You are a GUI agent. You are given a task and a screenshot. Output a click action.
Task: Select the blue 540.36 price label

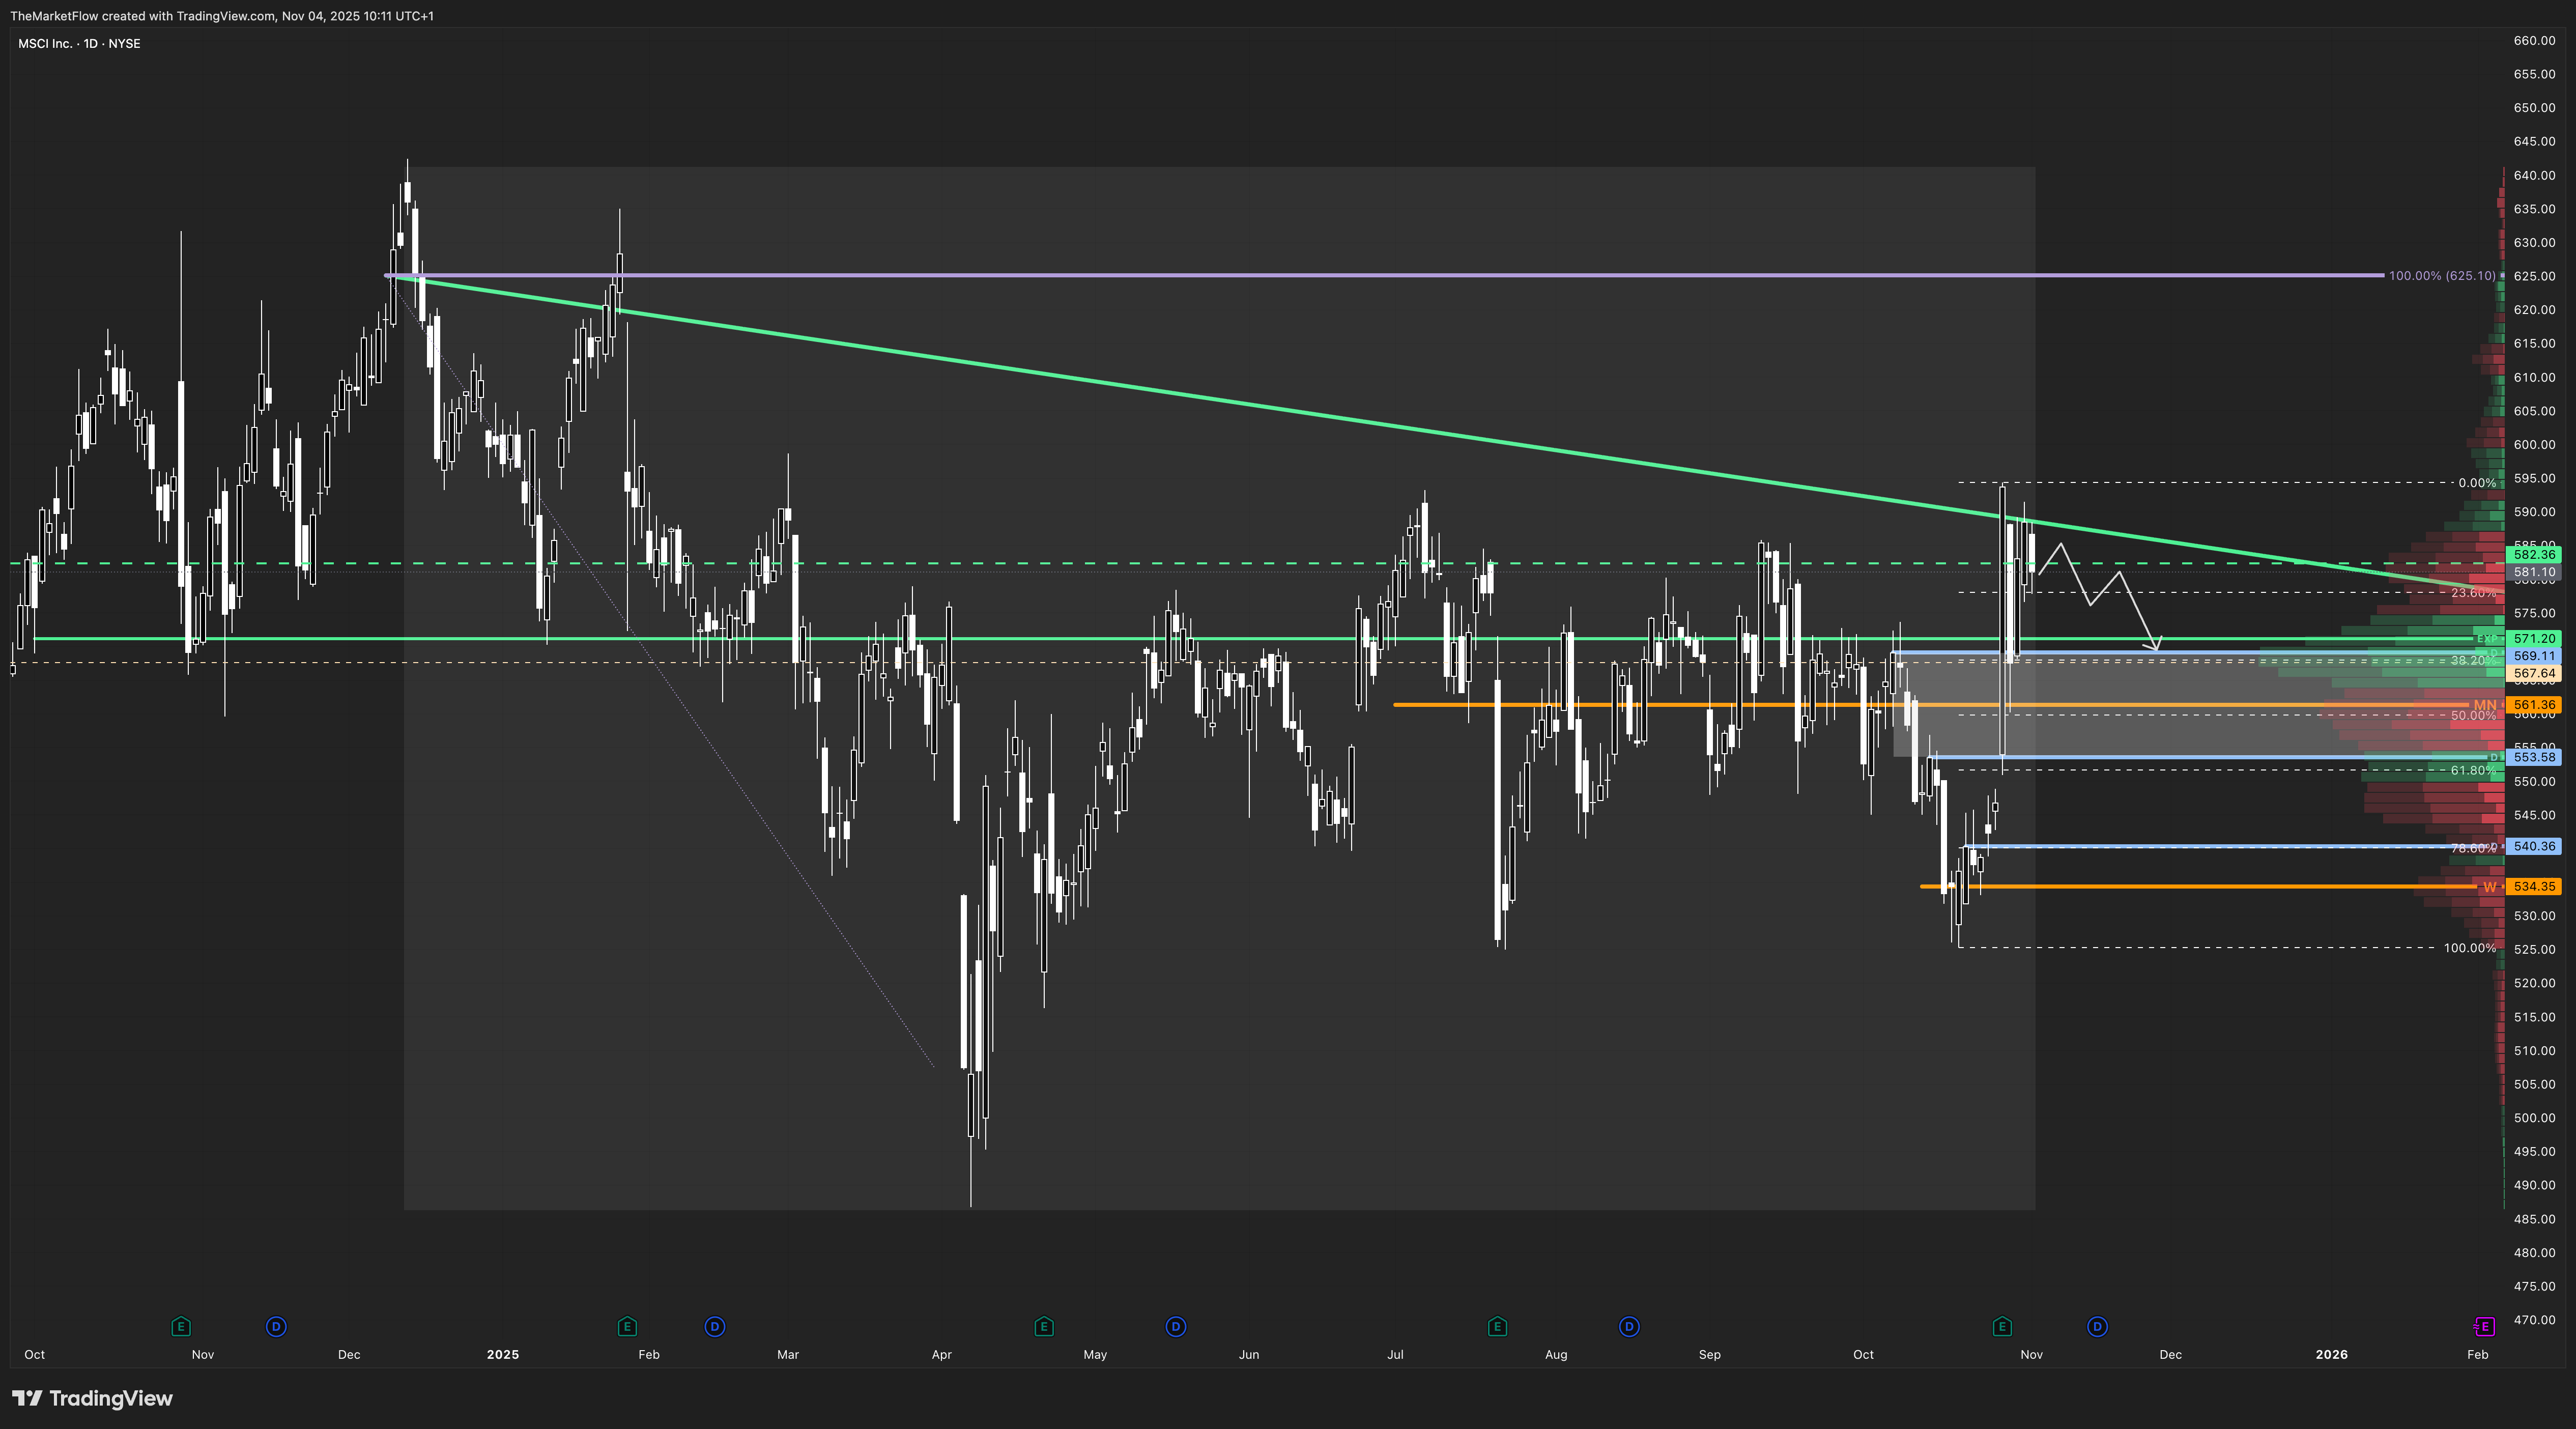pos(2534,846)
